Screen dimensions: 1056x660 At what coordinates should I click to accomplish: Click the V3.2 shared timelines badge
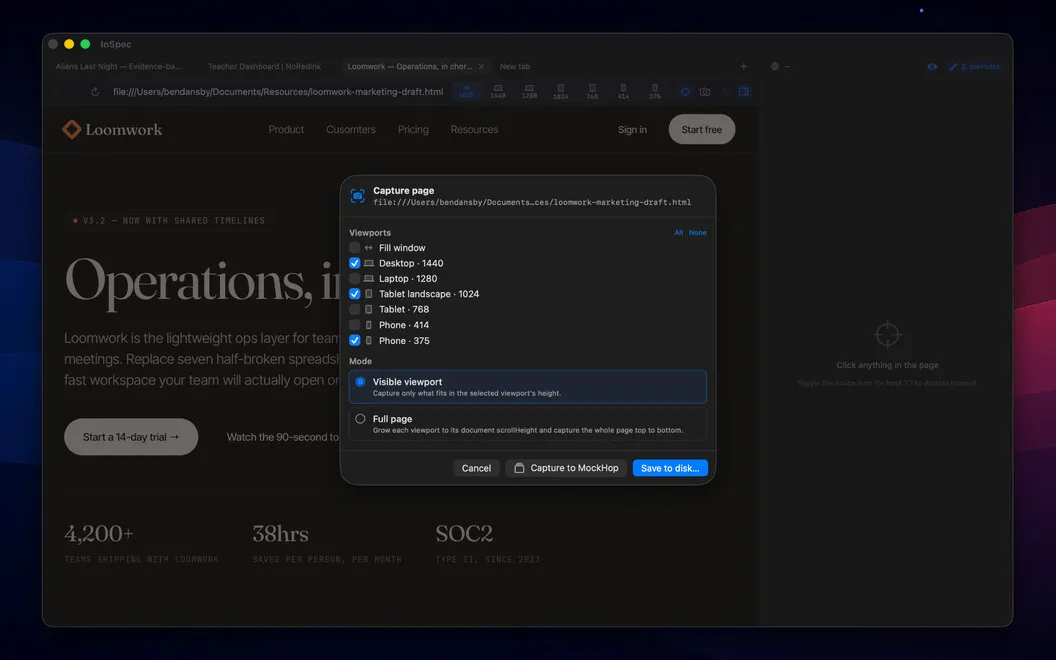pyautogui.click(x=169, y=220)
